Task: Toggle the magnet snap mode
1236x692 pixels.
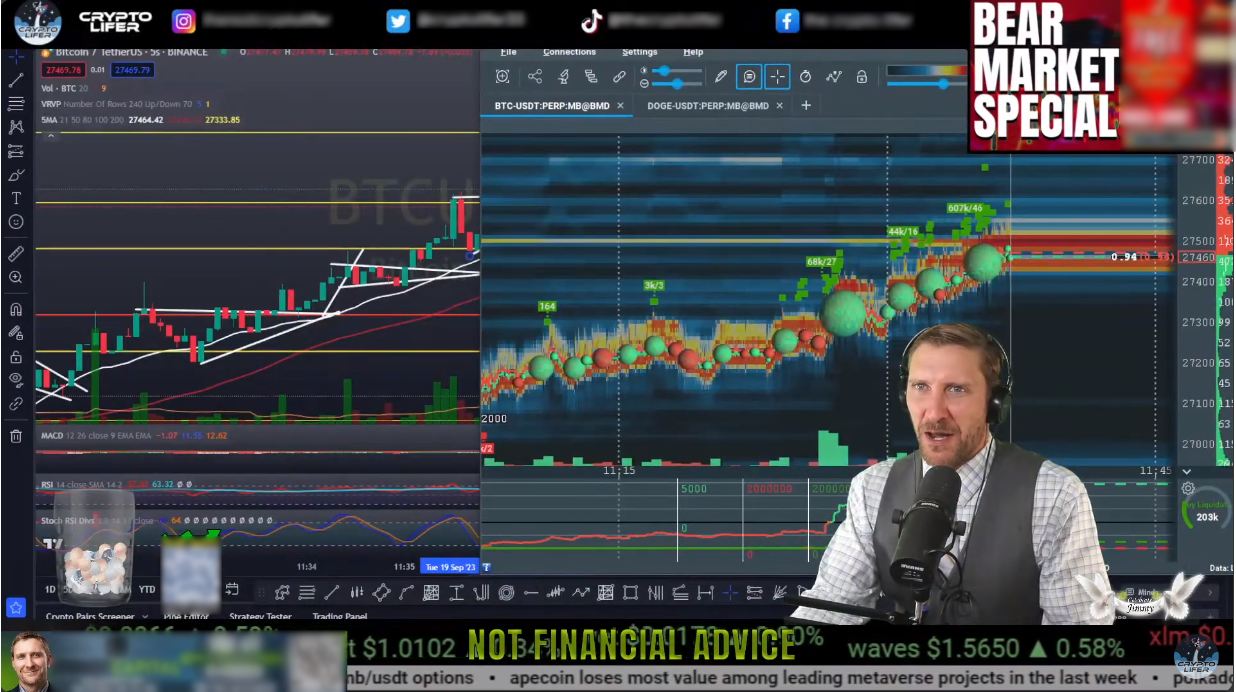Action: pos(16,310)
